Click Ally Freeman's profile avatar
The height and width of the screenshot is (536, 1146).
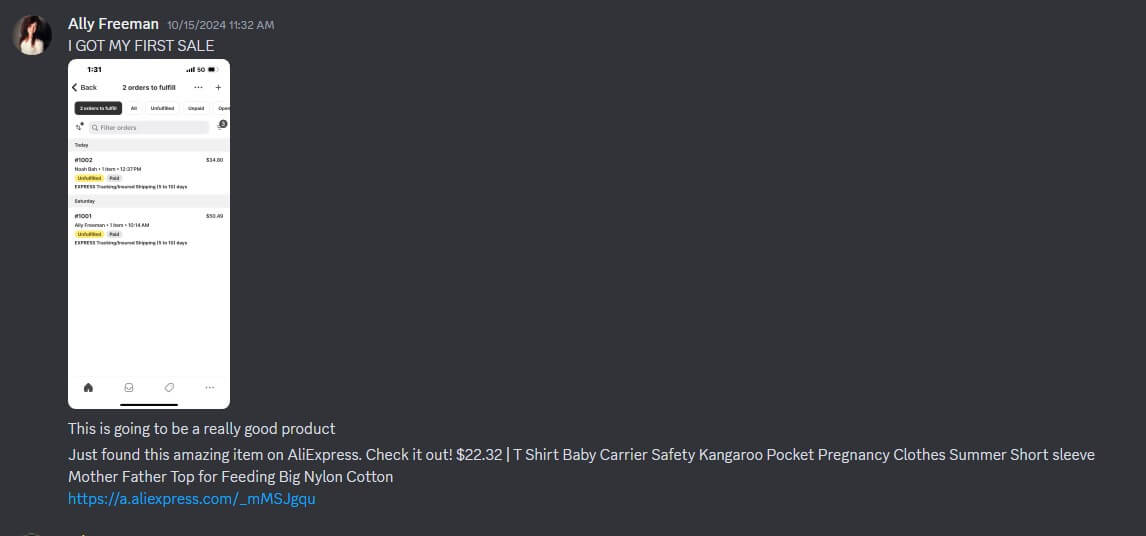pos(32,35)
